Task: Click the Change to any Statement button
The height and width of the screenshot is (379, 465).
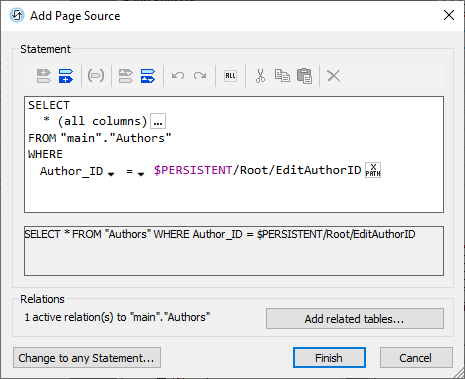Action: pyautogui.click(x=87, y=358)
